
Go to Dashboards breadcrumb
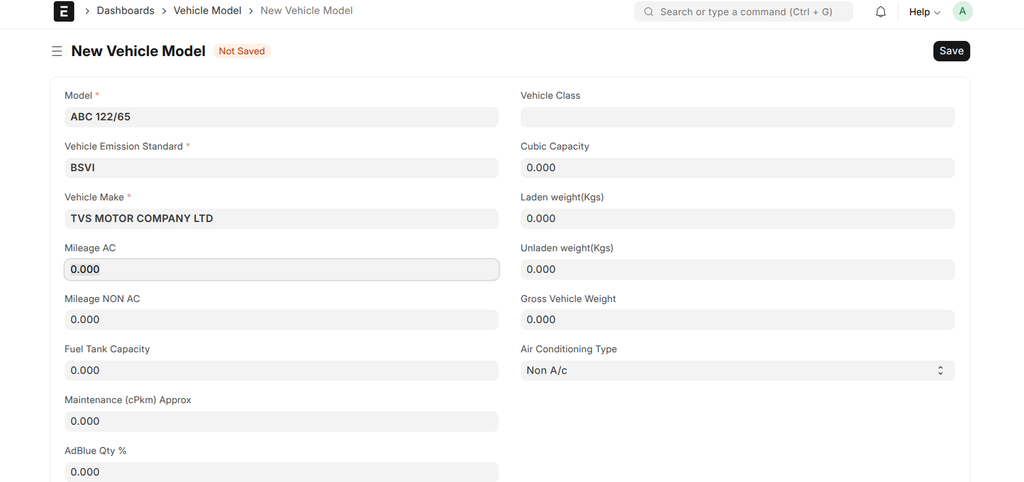pos(125,11)
